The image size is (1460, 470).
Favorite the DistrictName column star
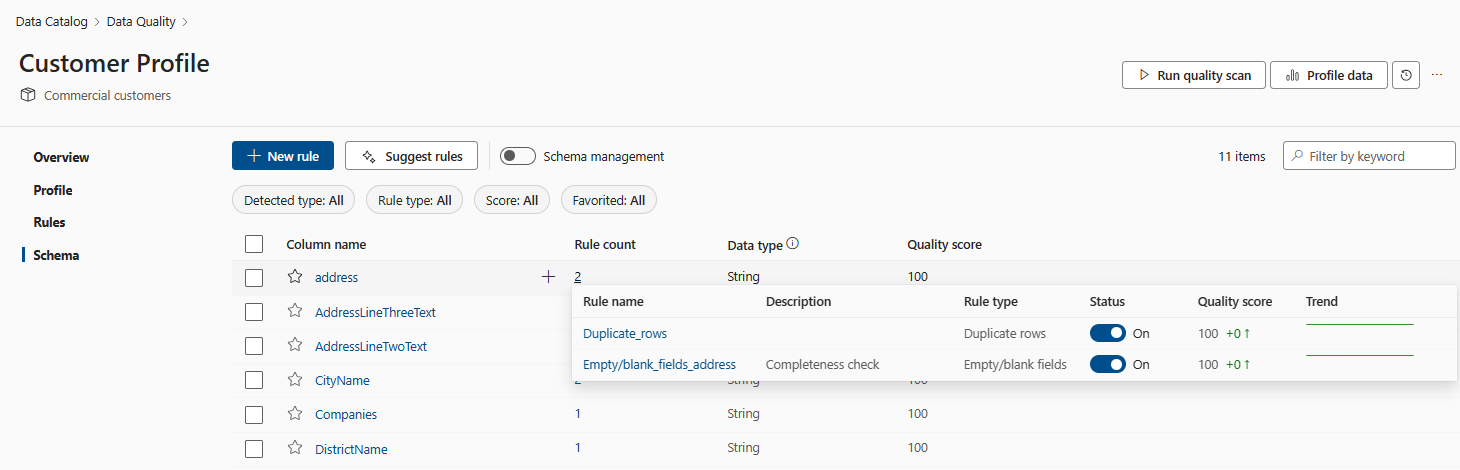click(295, 449)
